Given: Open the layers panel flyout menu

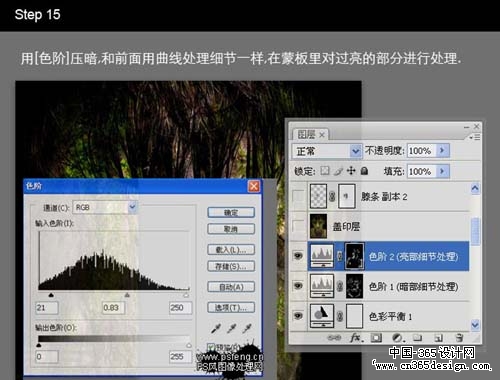Looking at the screenshot, I should (475, 137).
